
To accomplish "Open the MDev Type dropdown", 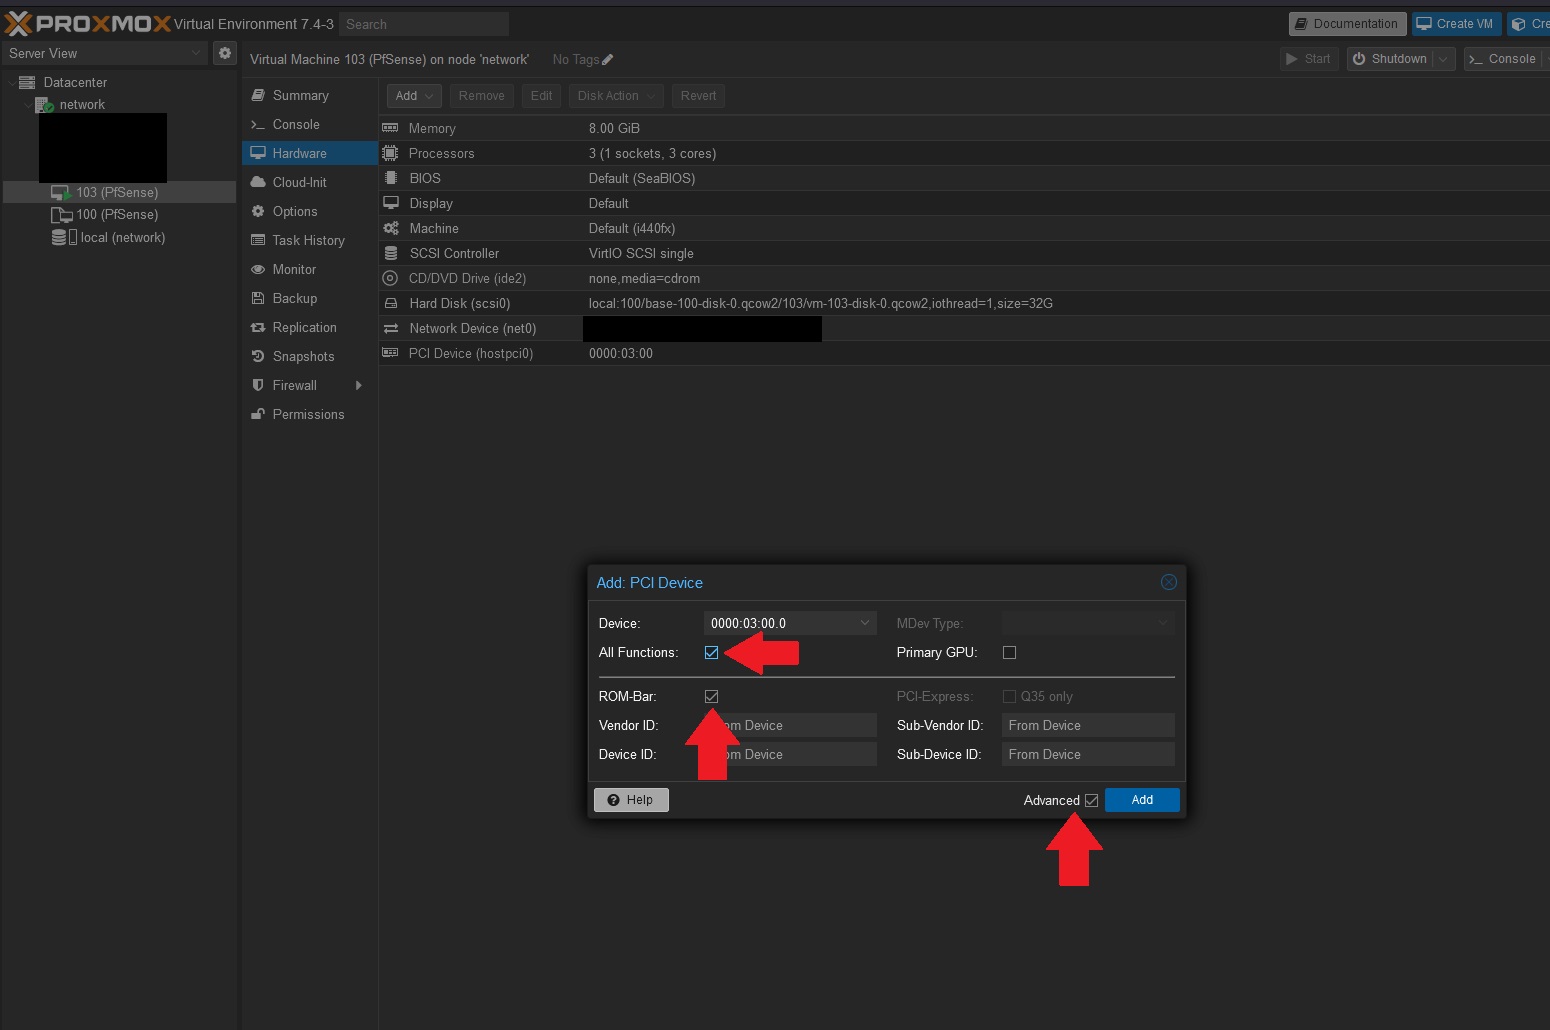I will pos(1088,623).
